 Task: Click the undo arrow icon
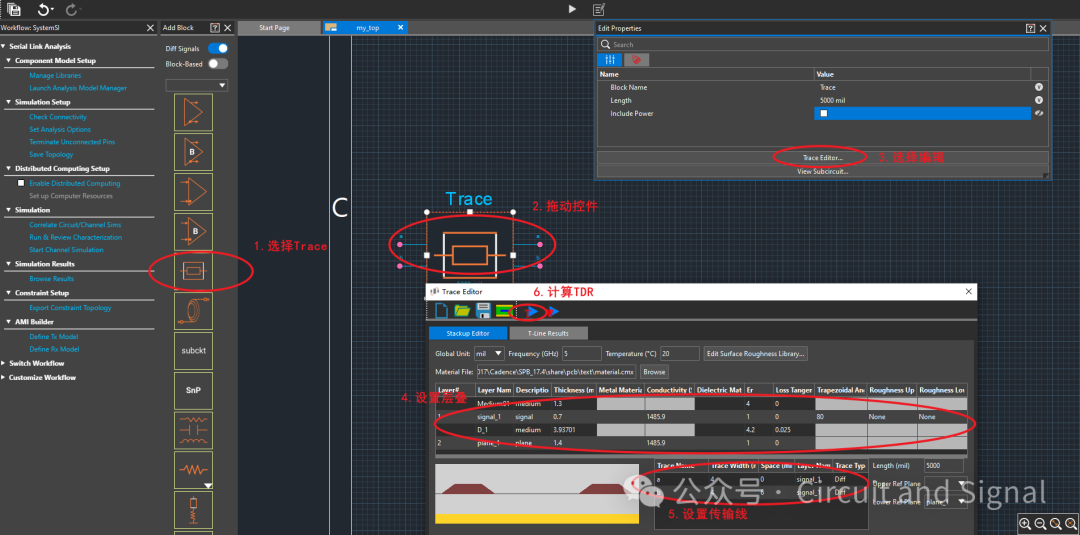pos(45,10)
